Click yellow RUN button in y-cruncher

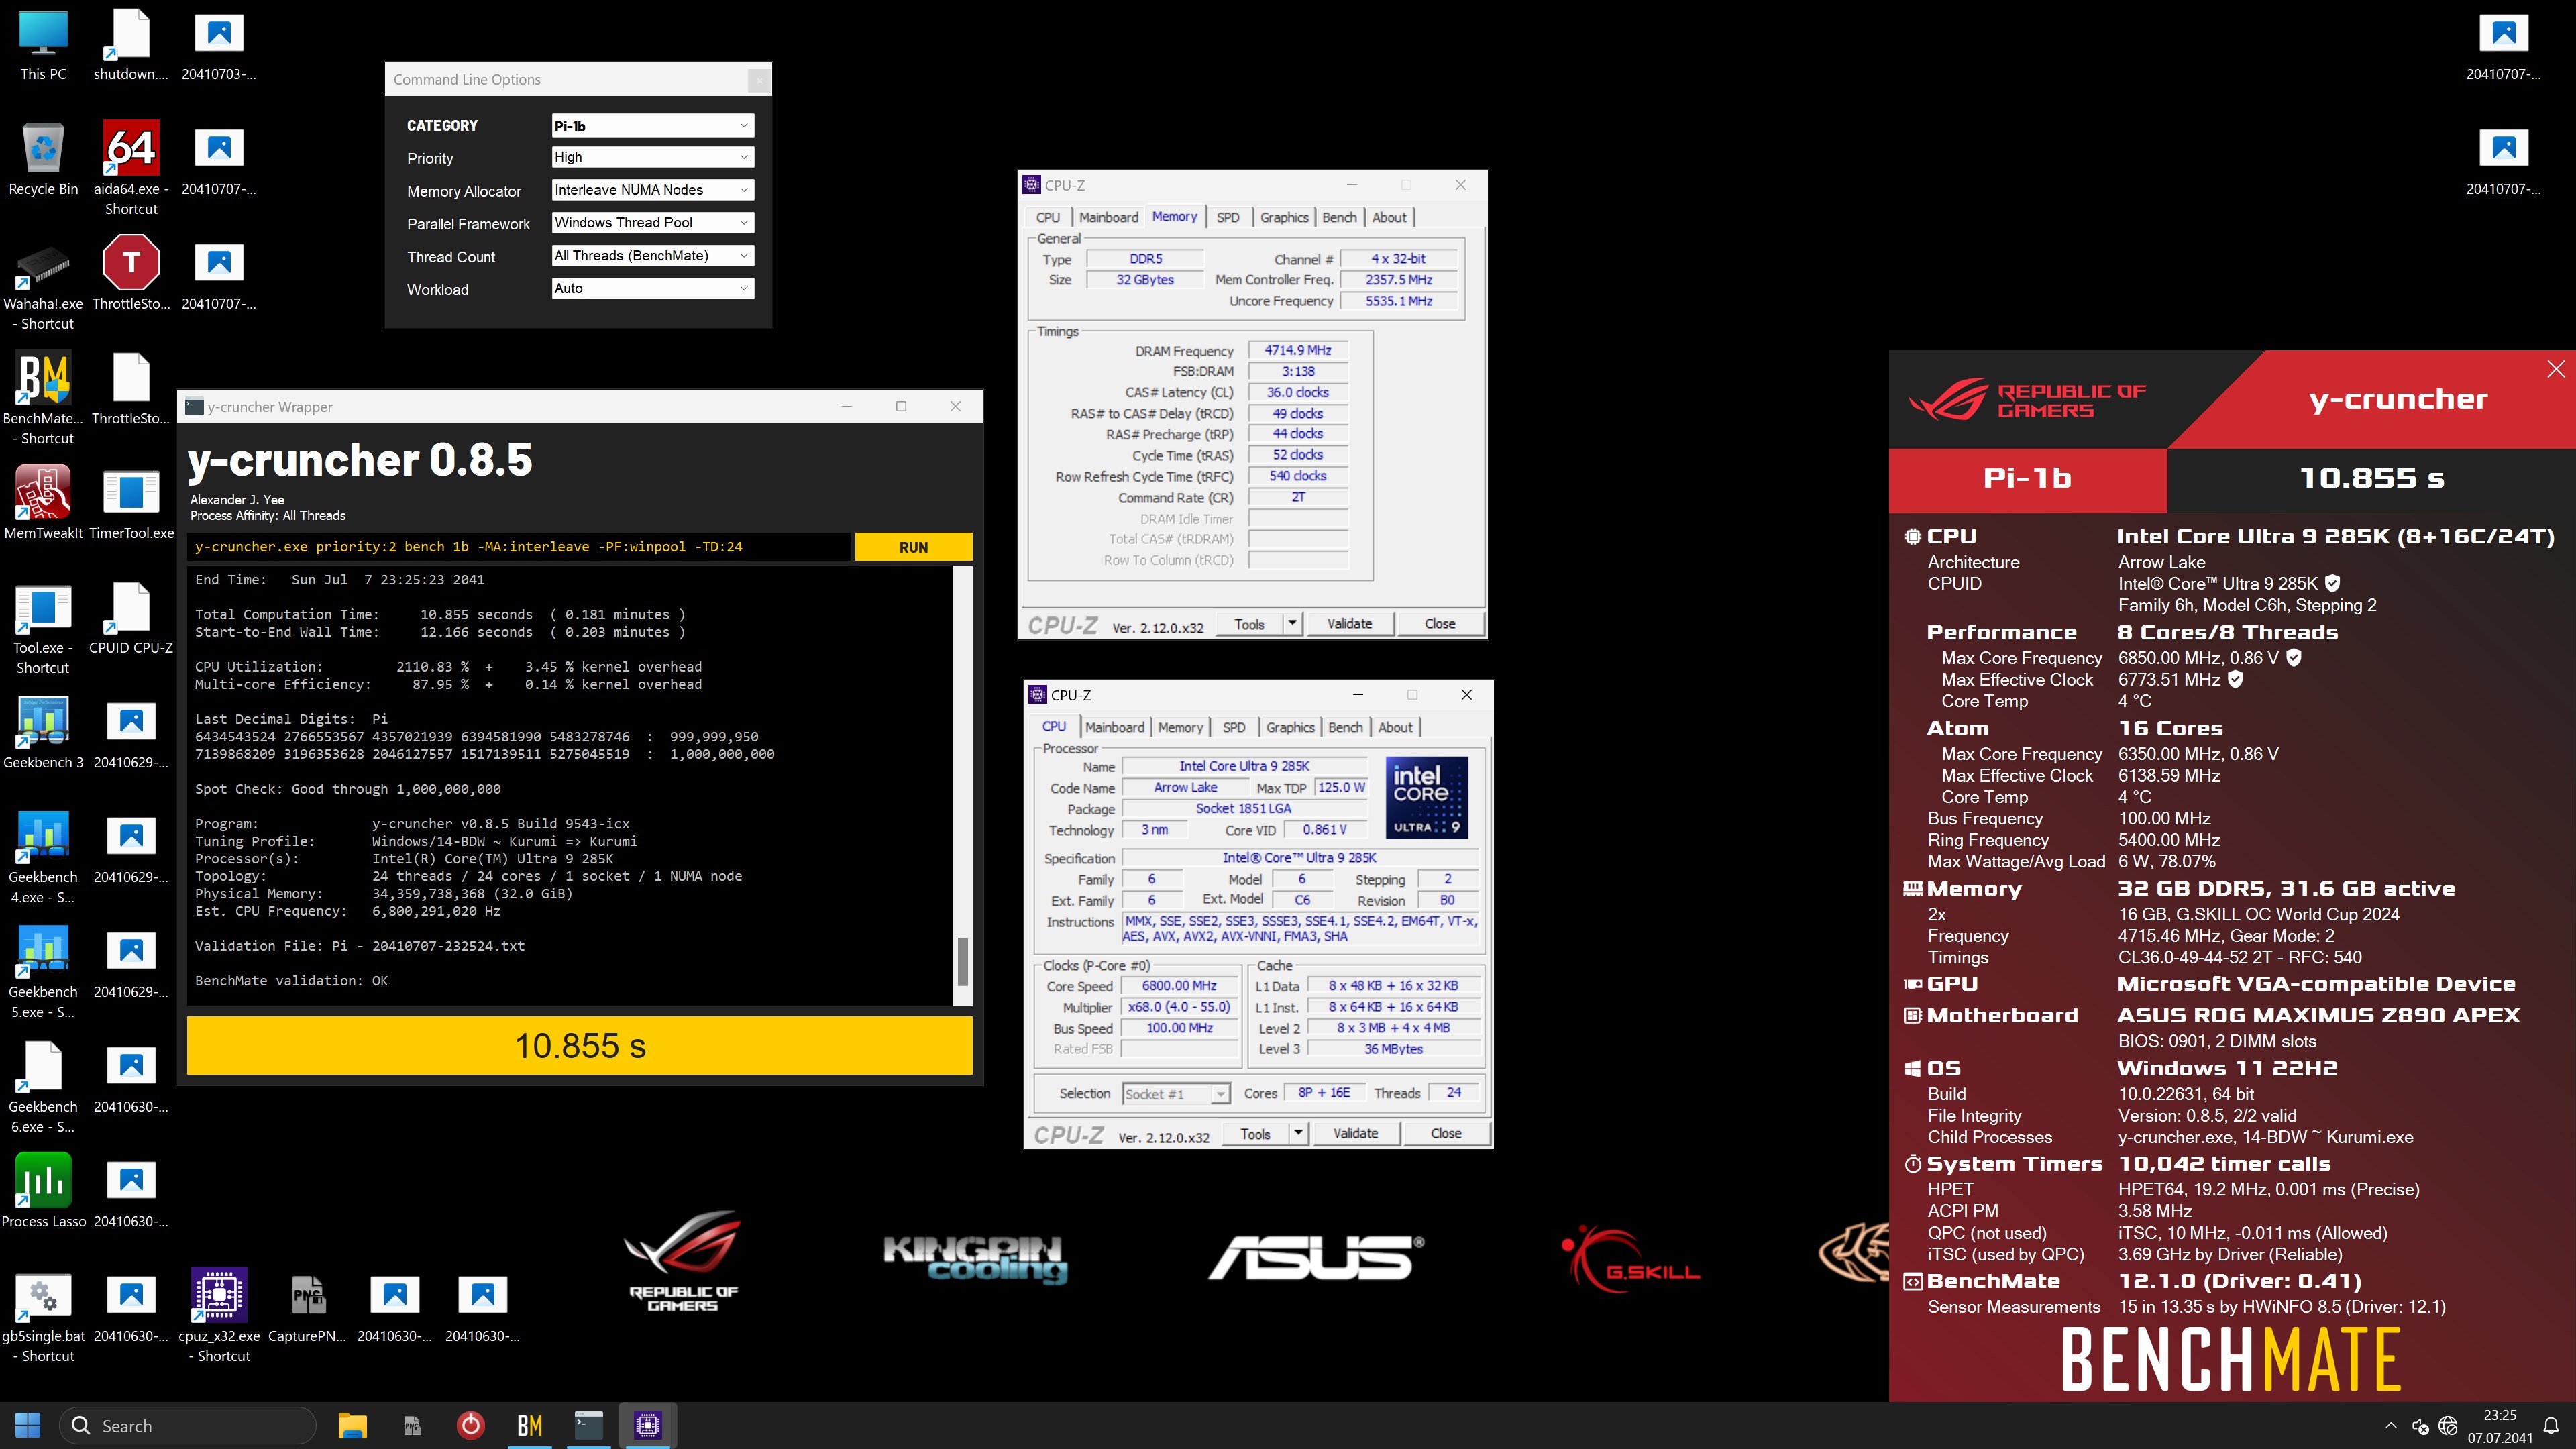[x=913, y=547]
